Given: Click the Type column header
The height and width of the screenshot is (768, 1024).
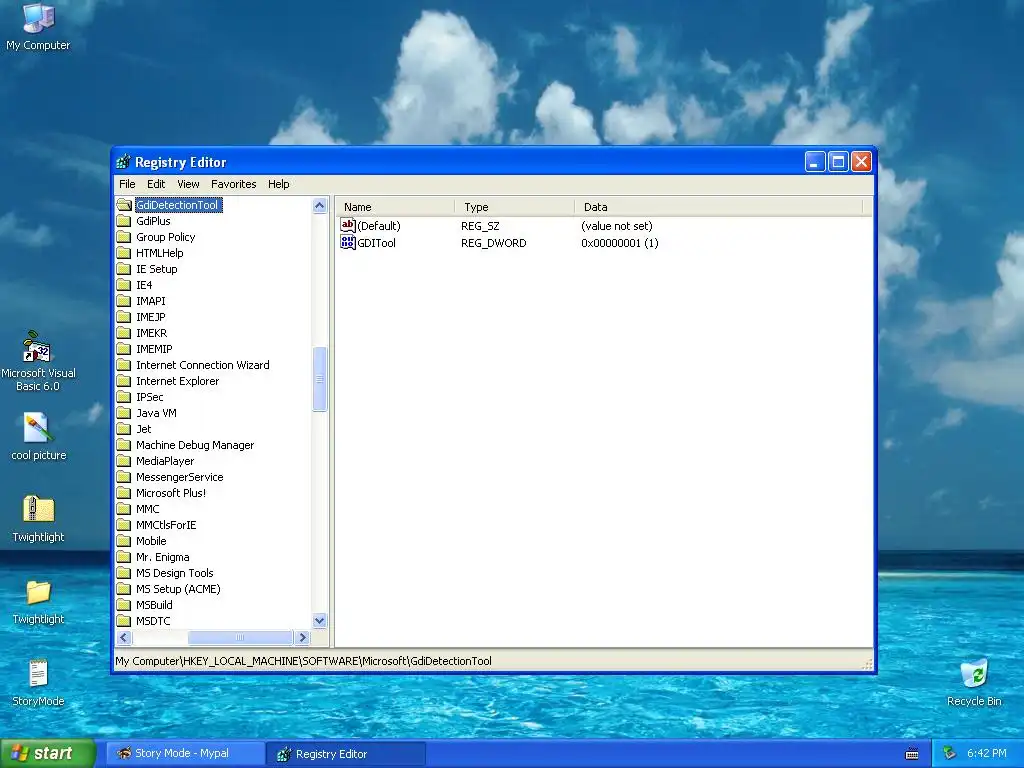Looking at the screenshot, I should (515, 207).
